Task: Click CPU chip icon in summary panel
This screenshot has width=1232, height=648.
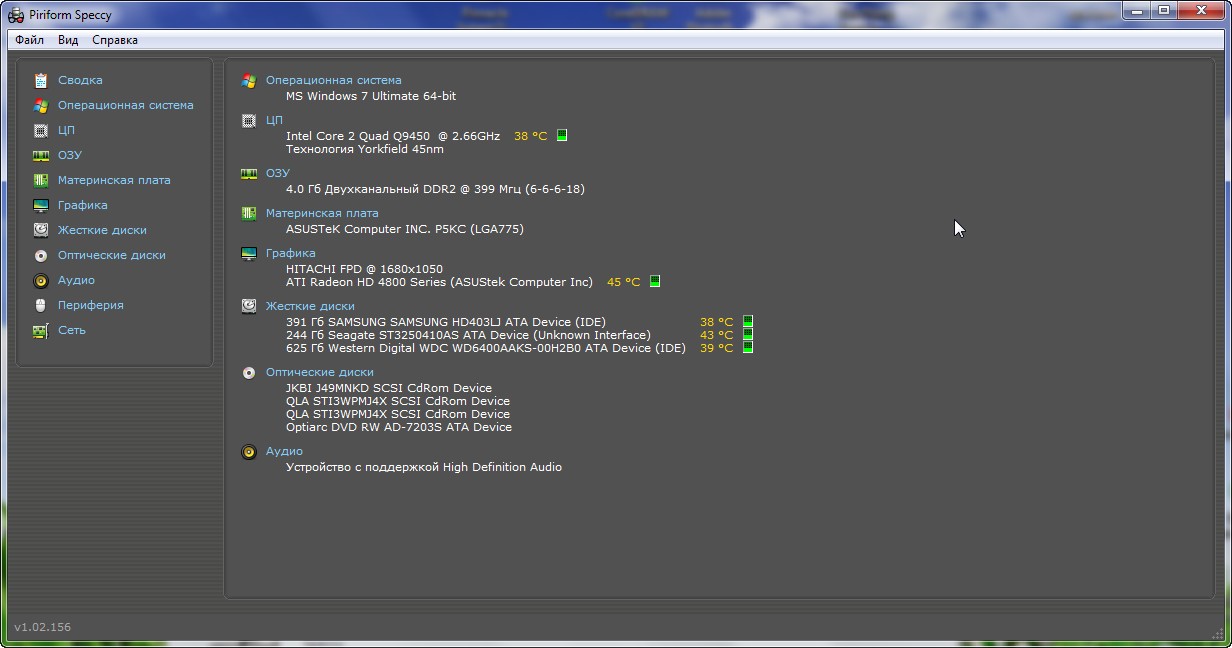Action: [x=249, y=121]
